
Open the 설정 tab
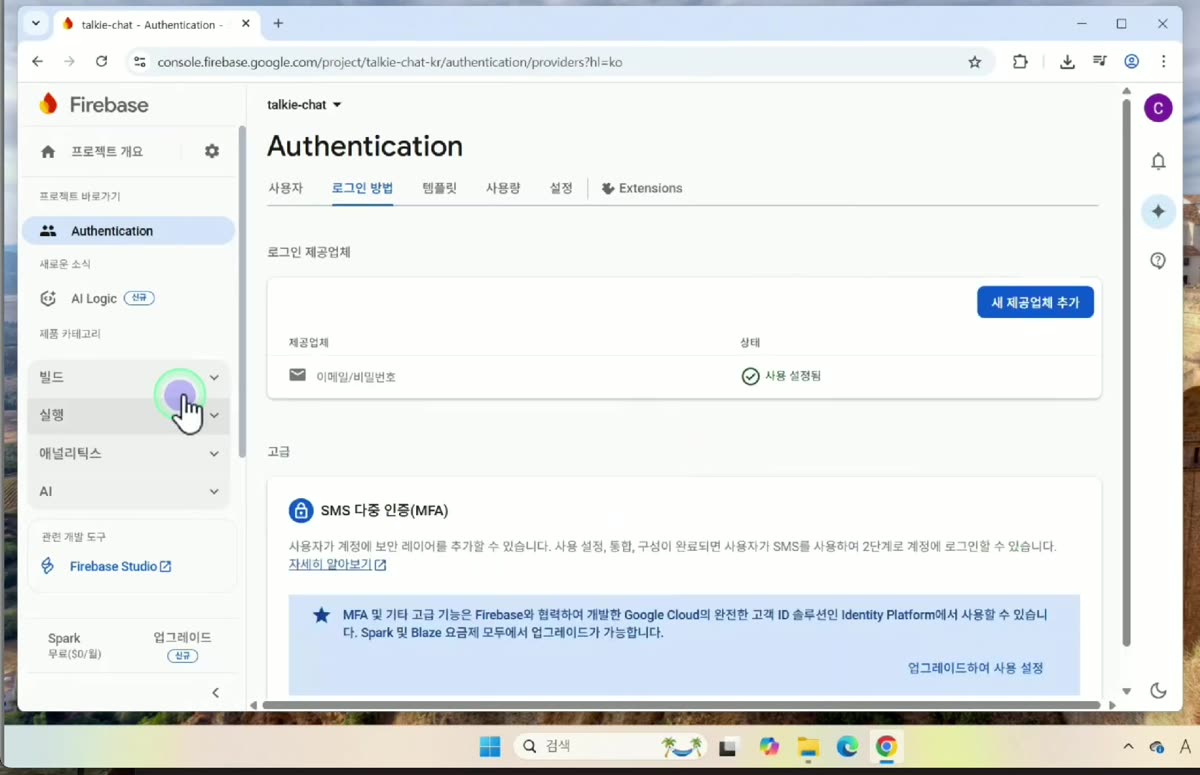pos(561,188)
